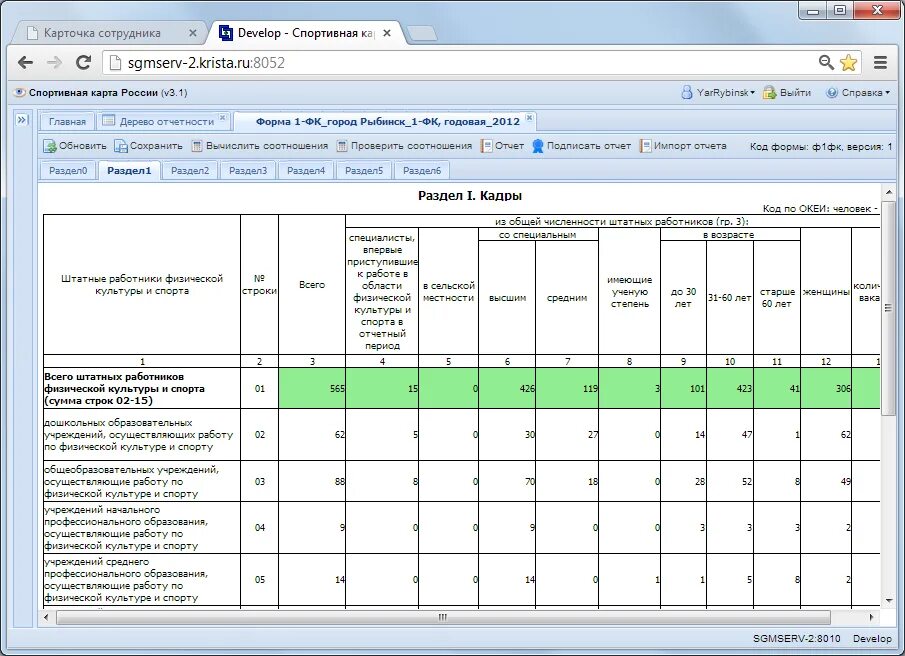The image size is (905, 656).
Task: Expand the collapsed left side panel
Action: point(22,119)
